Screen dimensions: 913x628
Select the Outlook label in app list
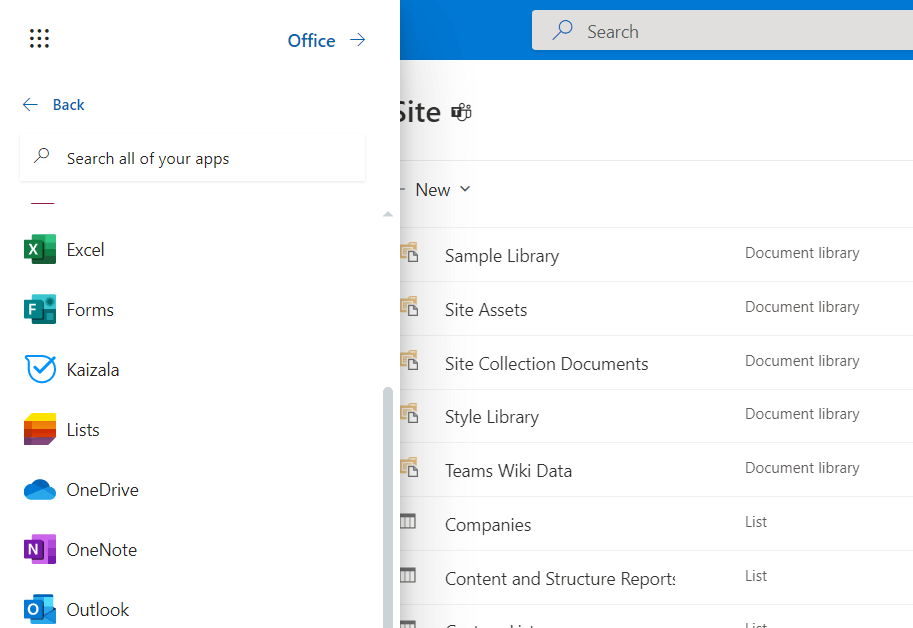(98, 609)
